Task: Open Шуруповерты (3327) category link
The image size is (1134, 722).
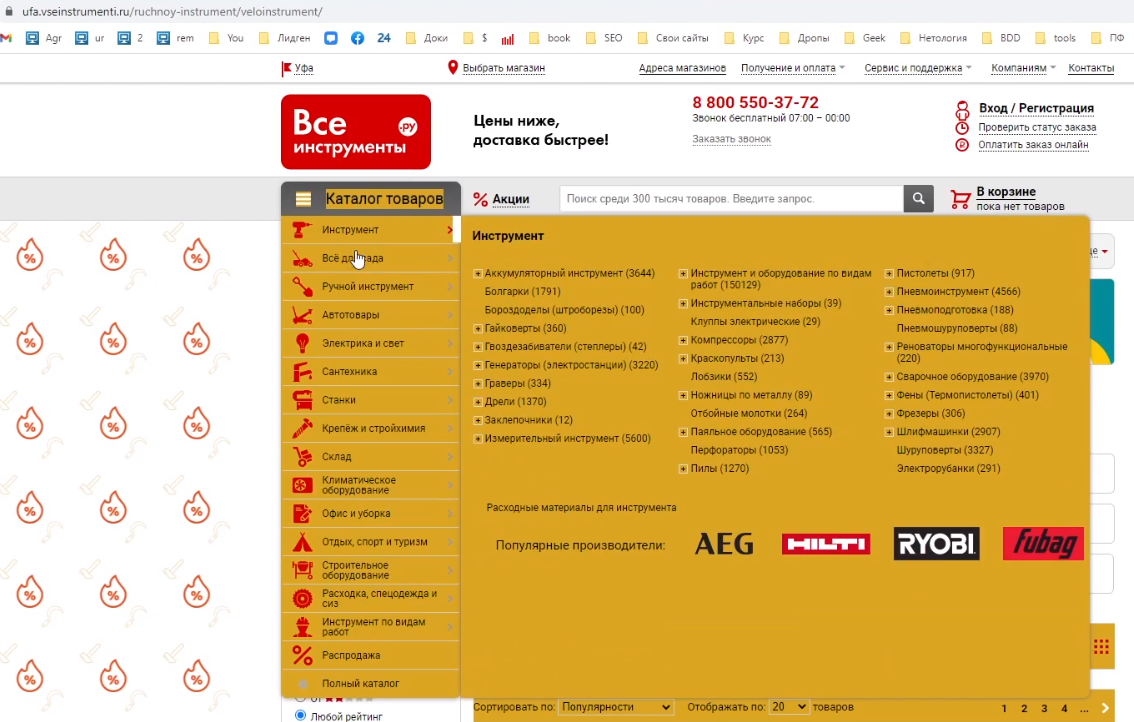Action: [x=945, y=450]
